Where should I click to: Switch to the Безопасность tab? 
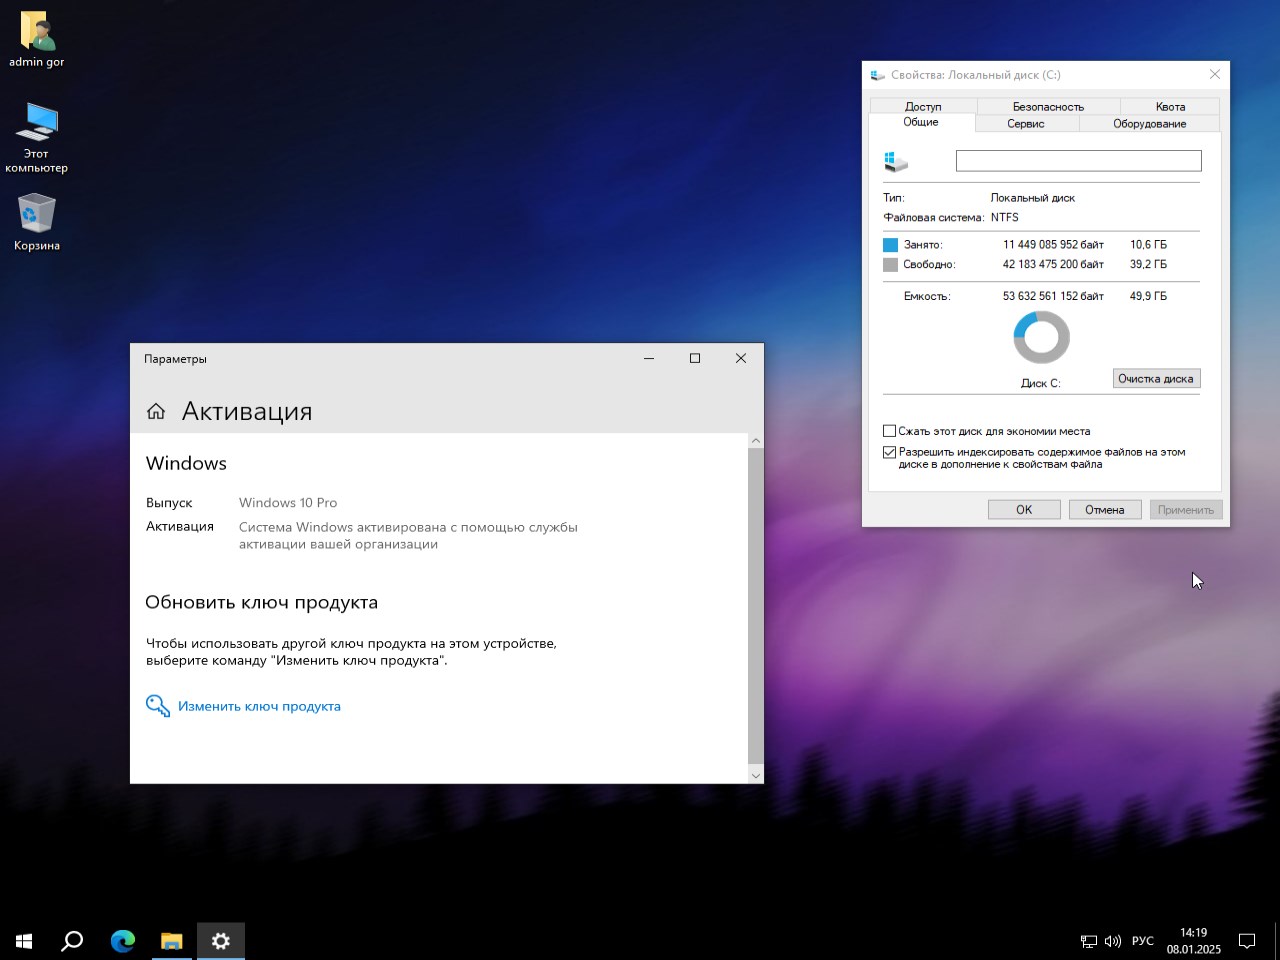pos(1046,106)
